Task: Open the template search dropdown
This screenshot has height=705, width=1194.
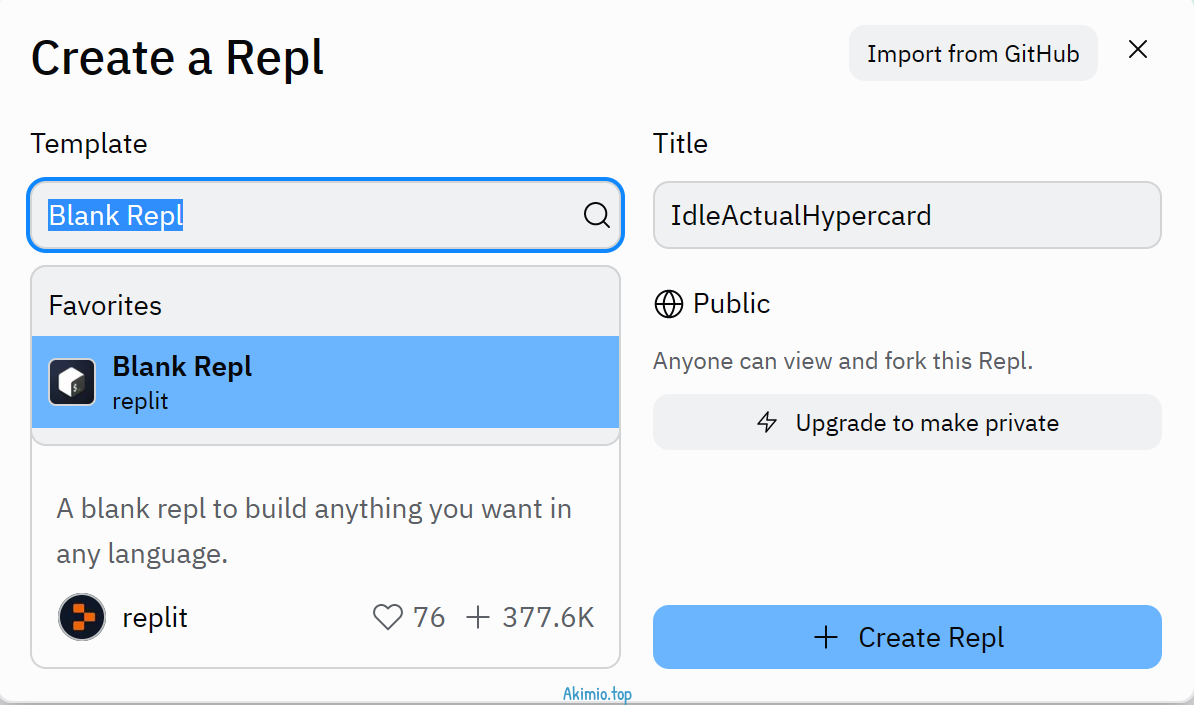Action: click(325, 215)
